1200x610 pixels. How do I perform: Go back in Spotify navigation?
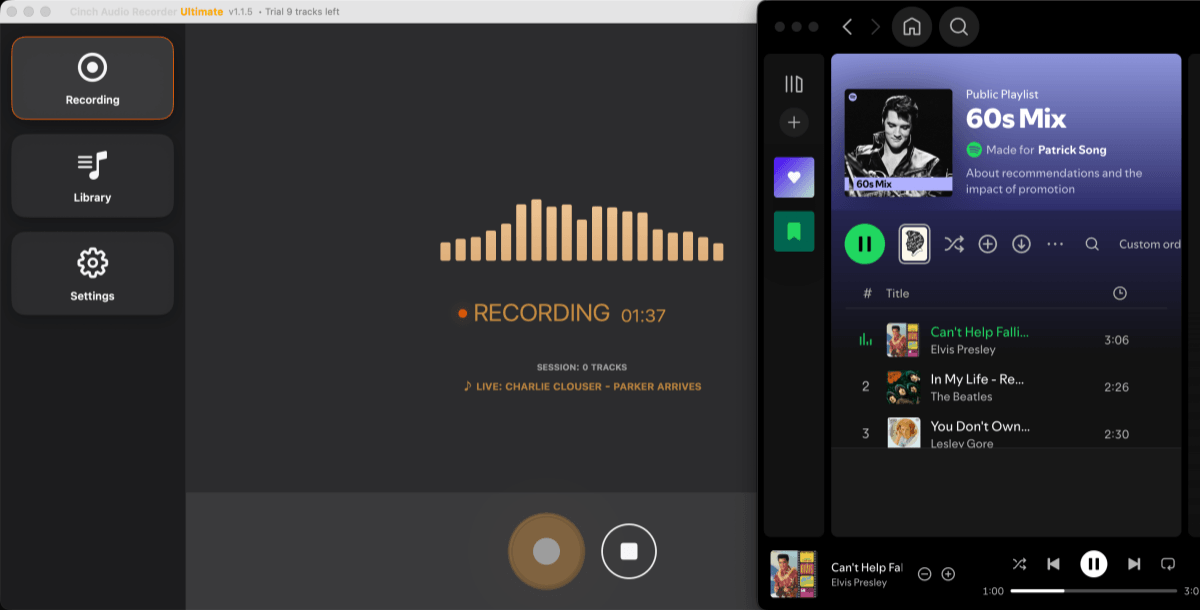[x=847, y=27]
